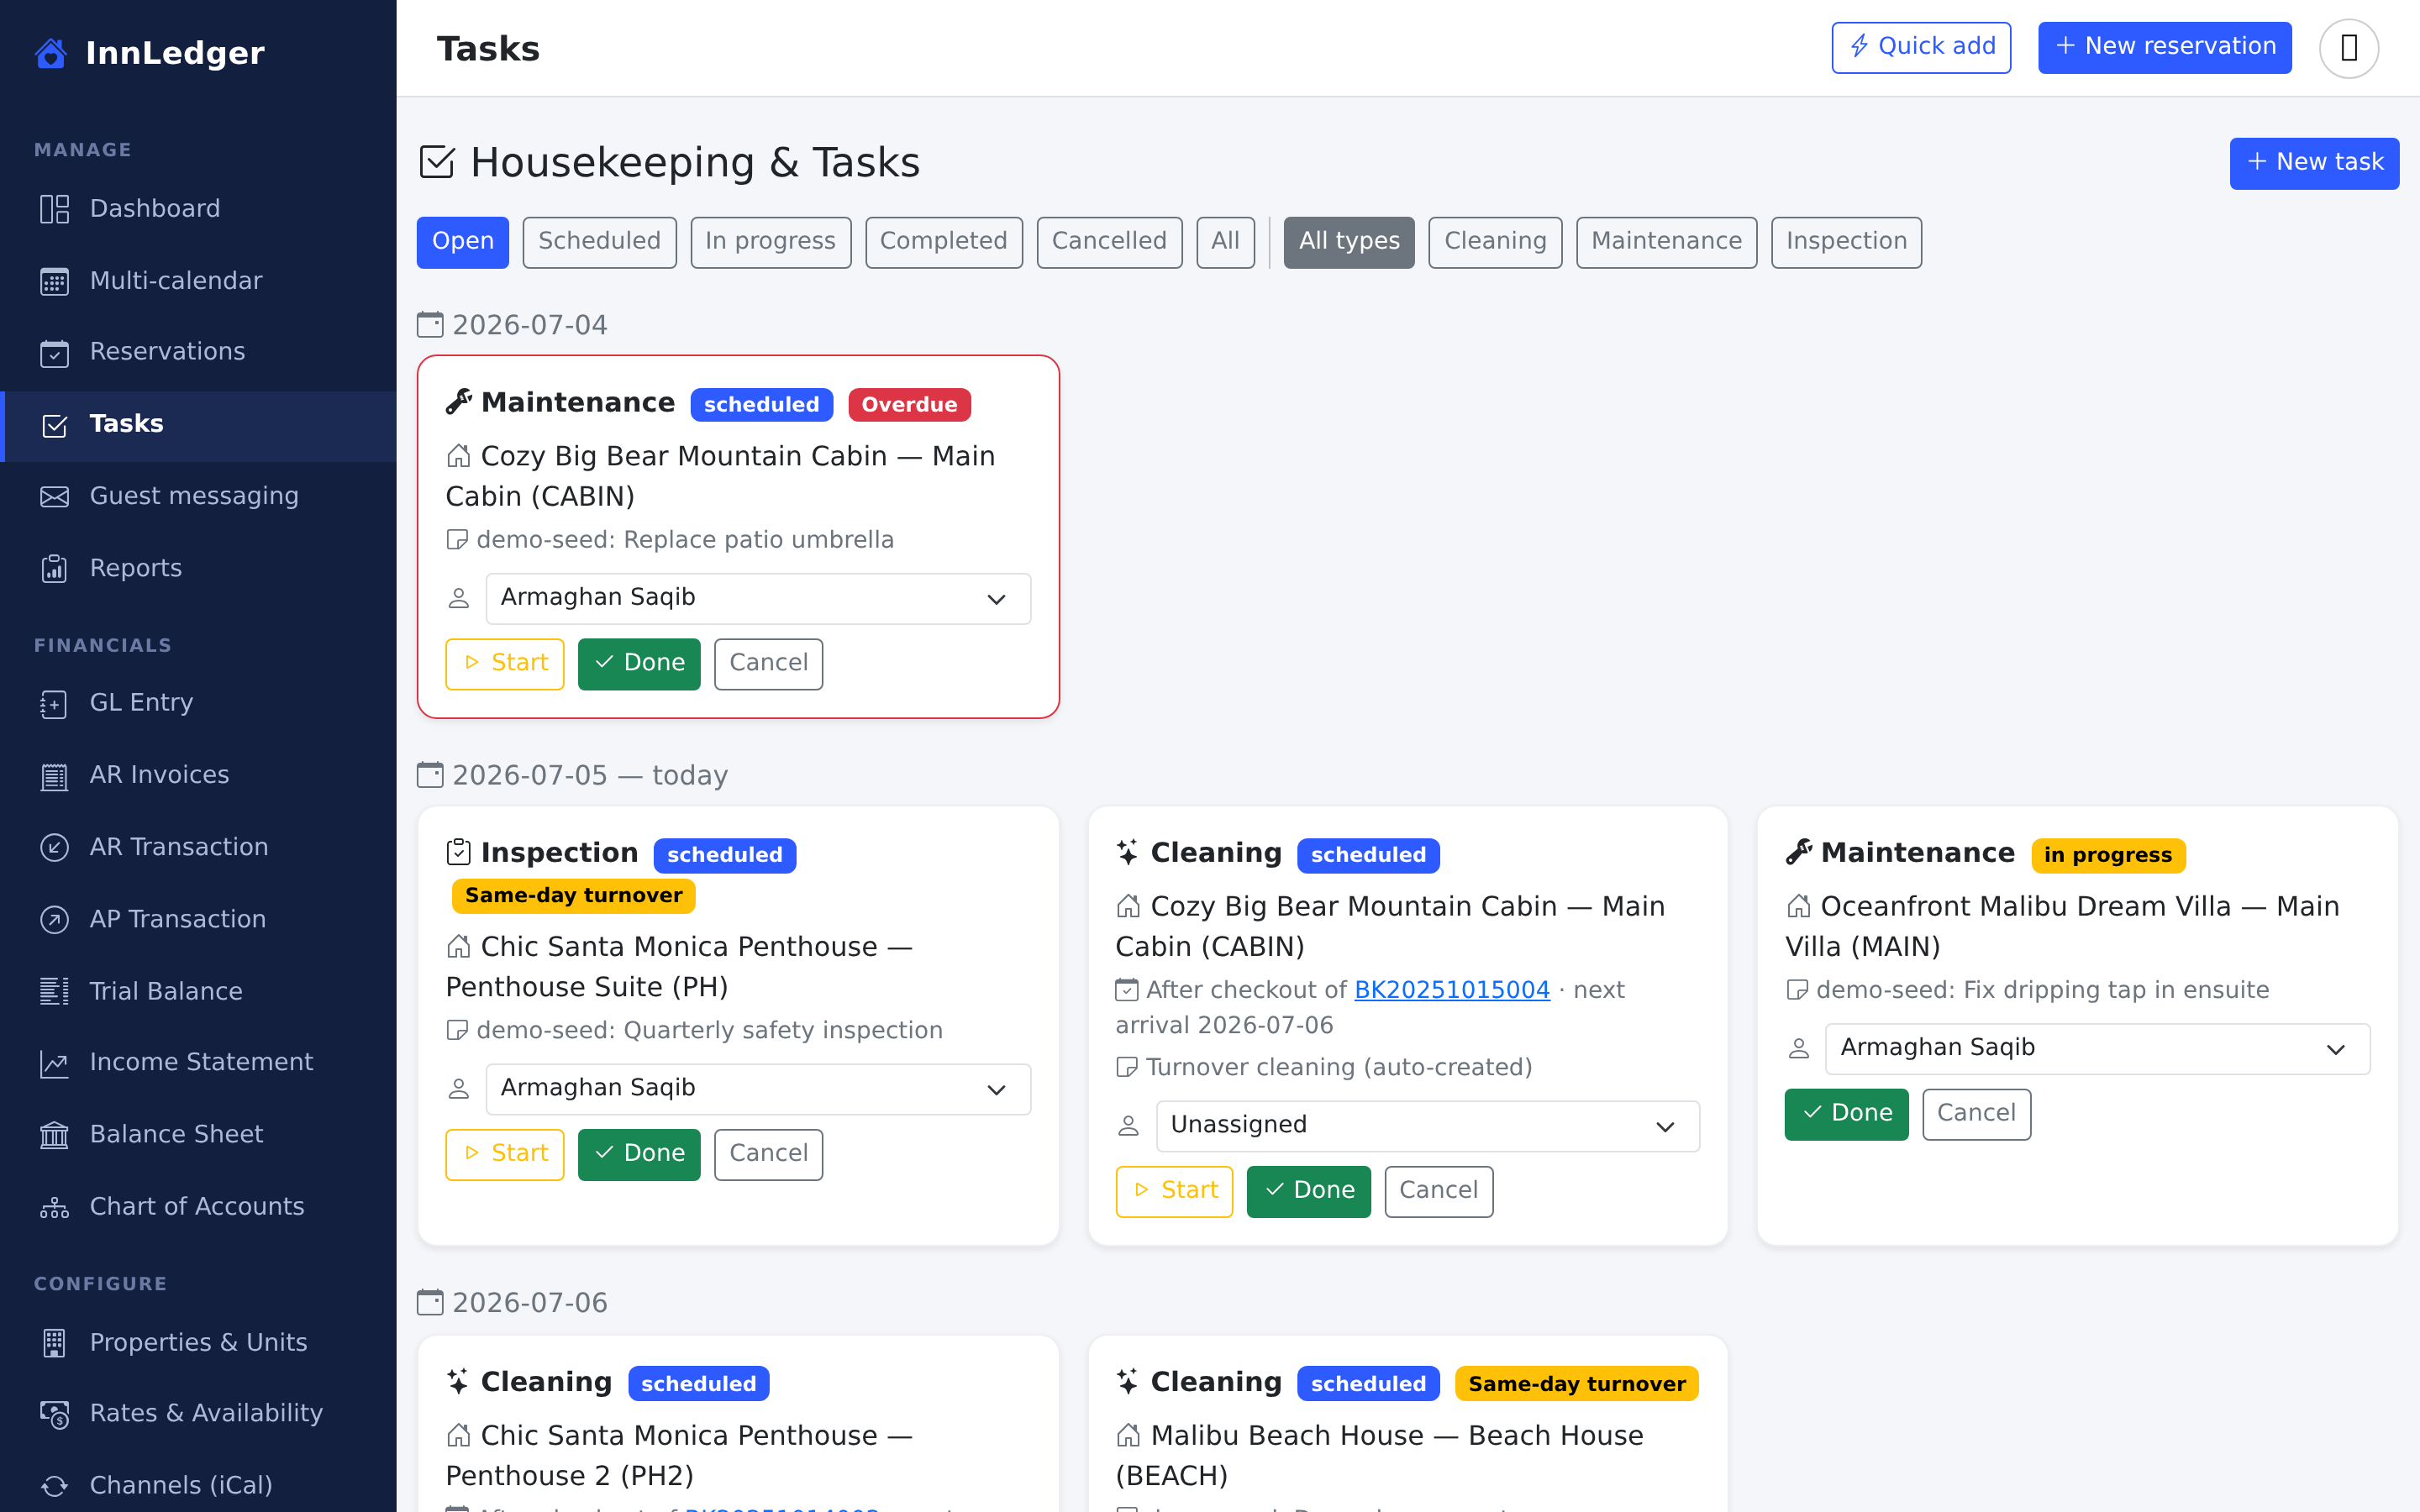Click the wrench icon on overdue Maintenance card
Image resolution: width=2420 pixels, height=1512 pixels.
459,402
